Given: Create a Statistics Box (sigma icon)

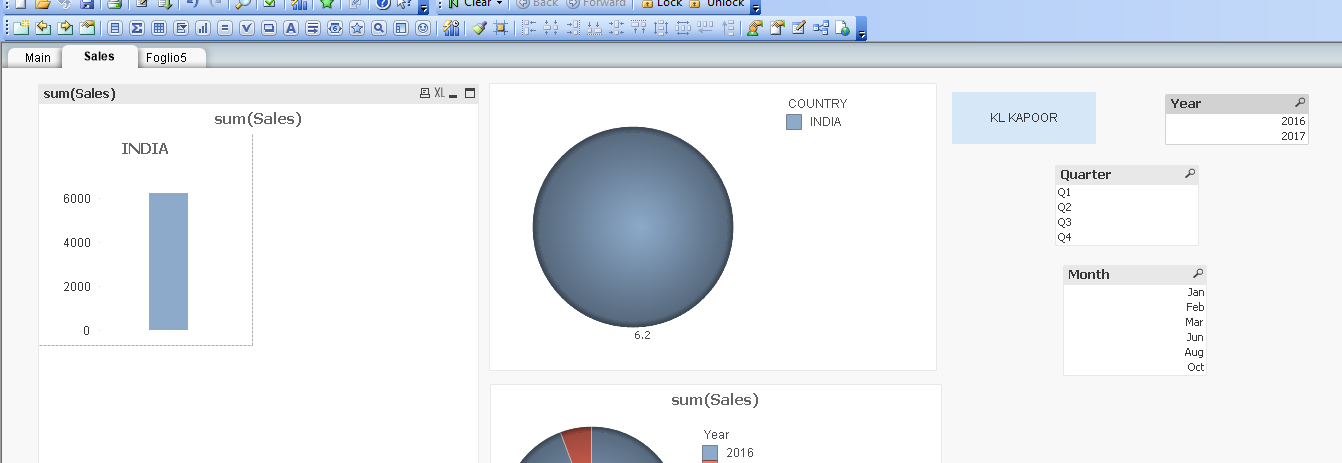Looking at the screenshot, I should click(137, 28).
